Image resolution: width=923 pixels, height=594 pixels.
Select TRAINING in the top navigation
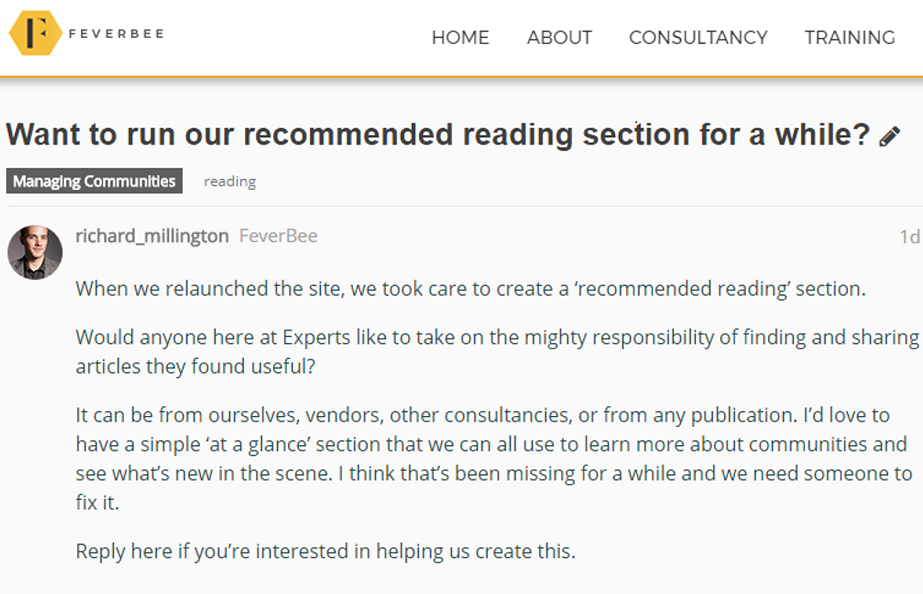(849, 38)
